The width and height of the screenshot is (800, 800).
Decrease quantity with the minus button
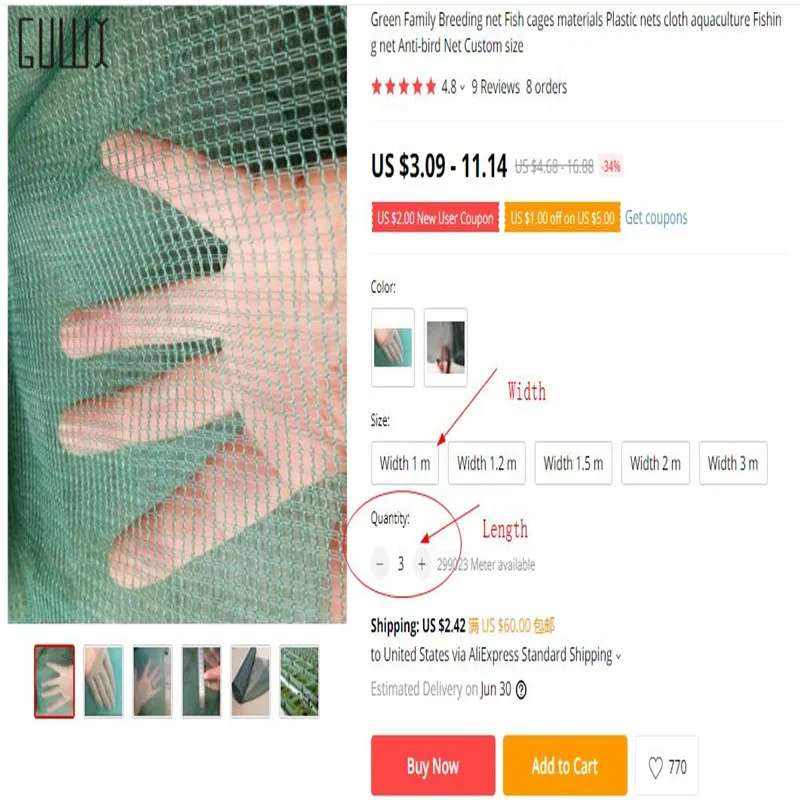(x=380, y=564)
